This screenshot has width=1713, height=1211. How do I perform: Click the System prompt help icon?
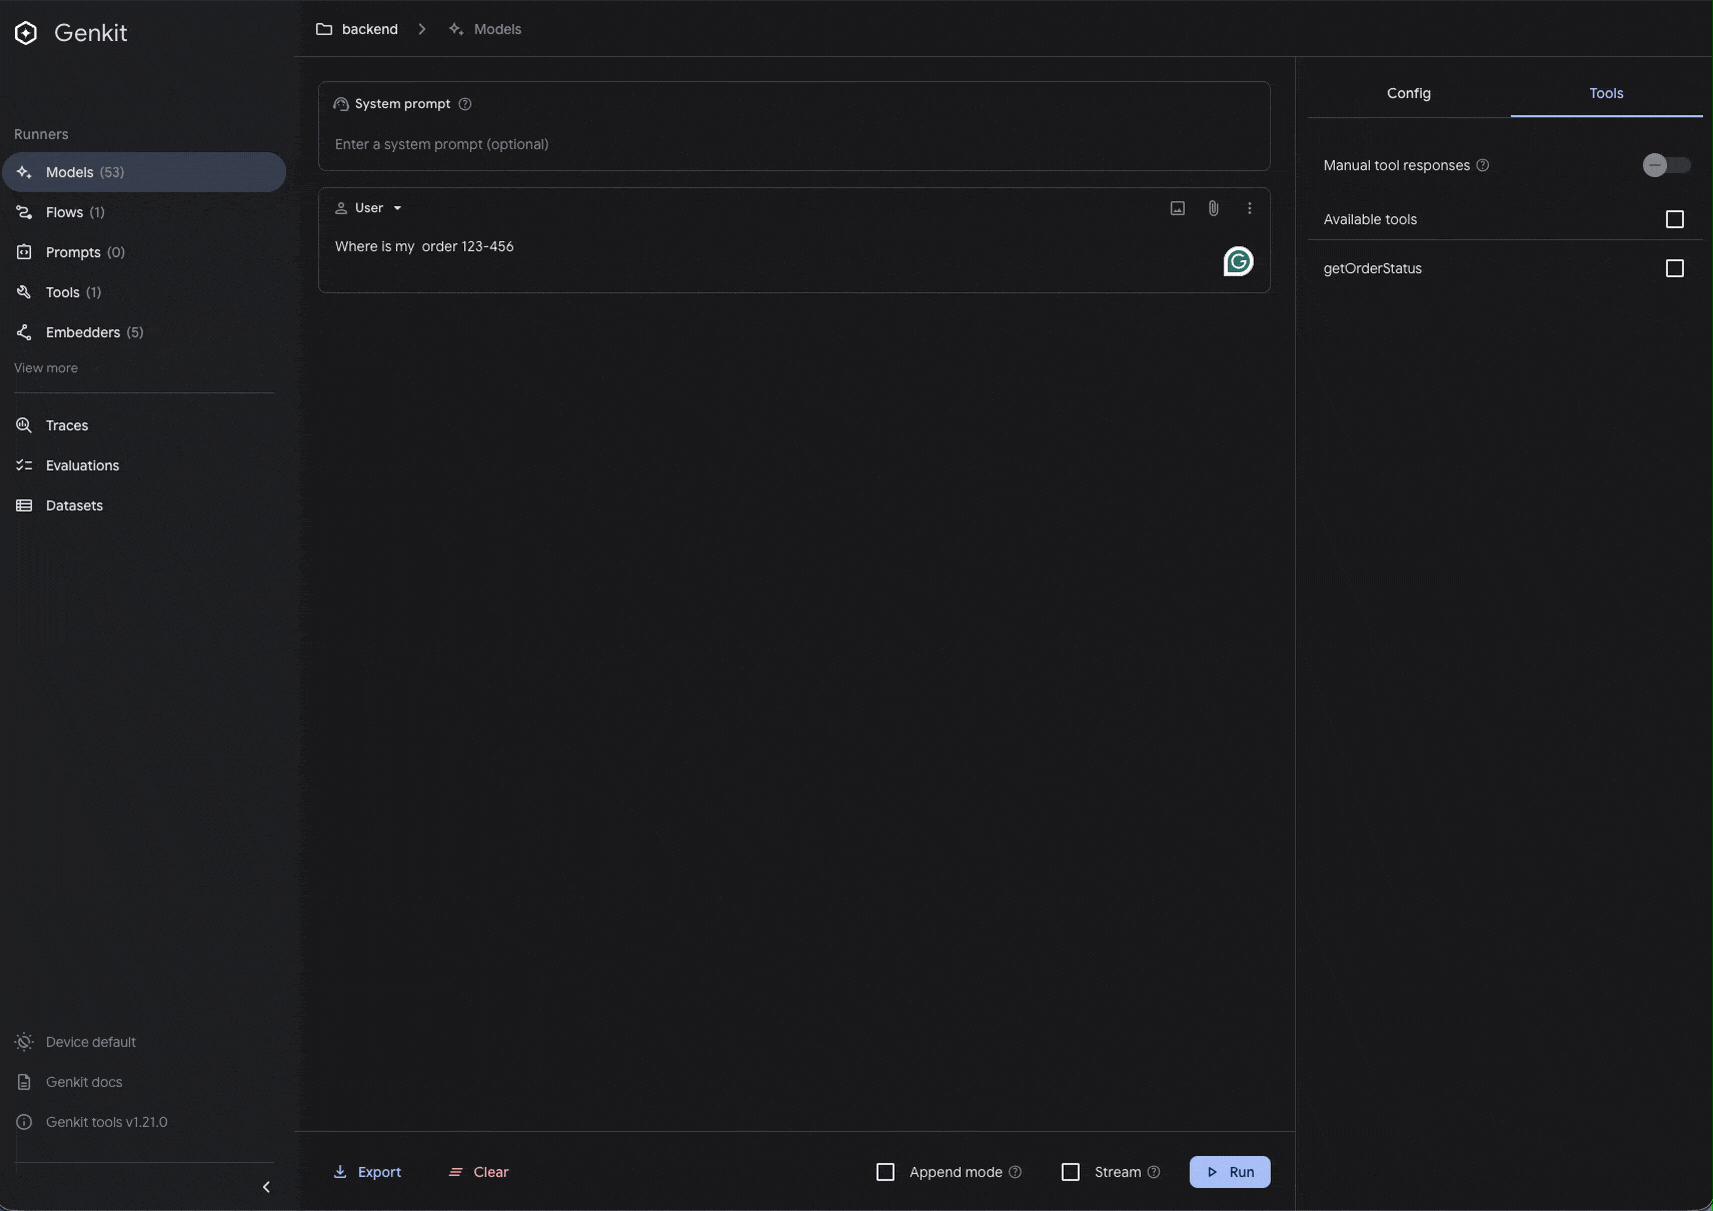coord(465,104)
